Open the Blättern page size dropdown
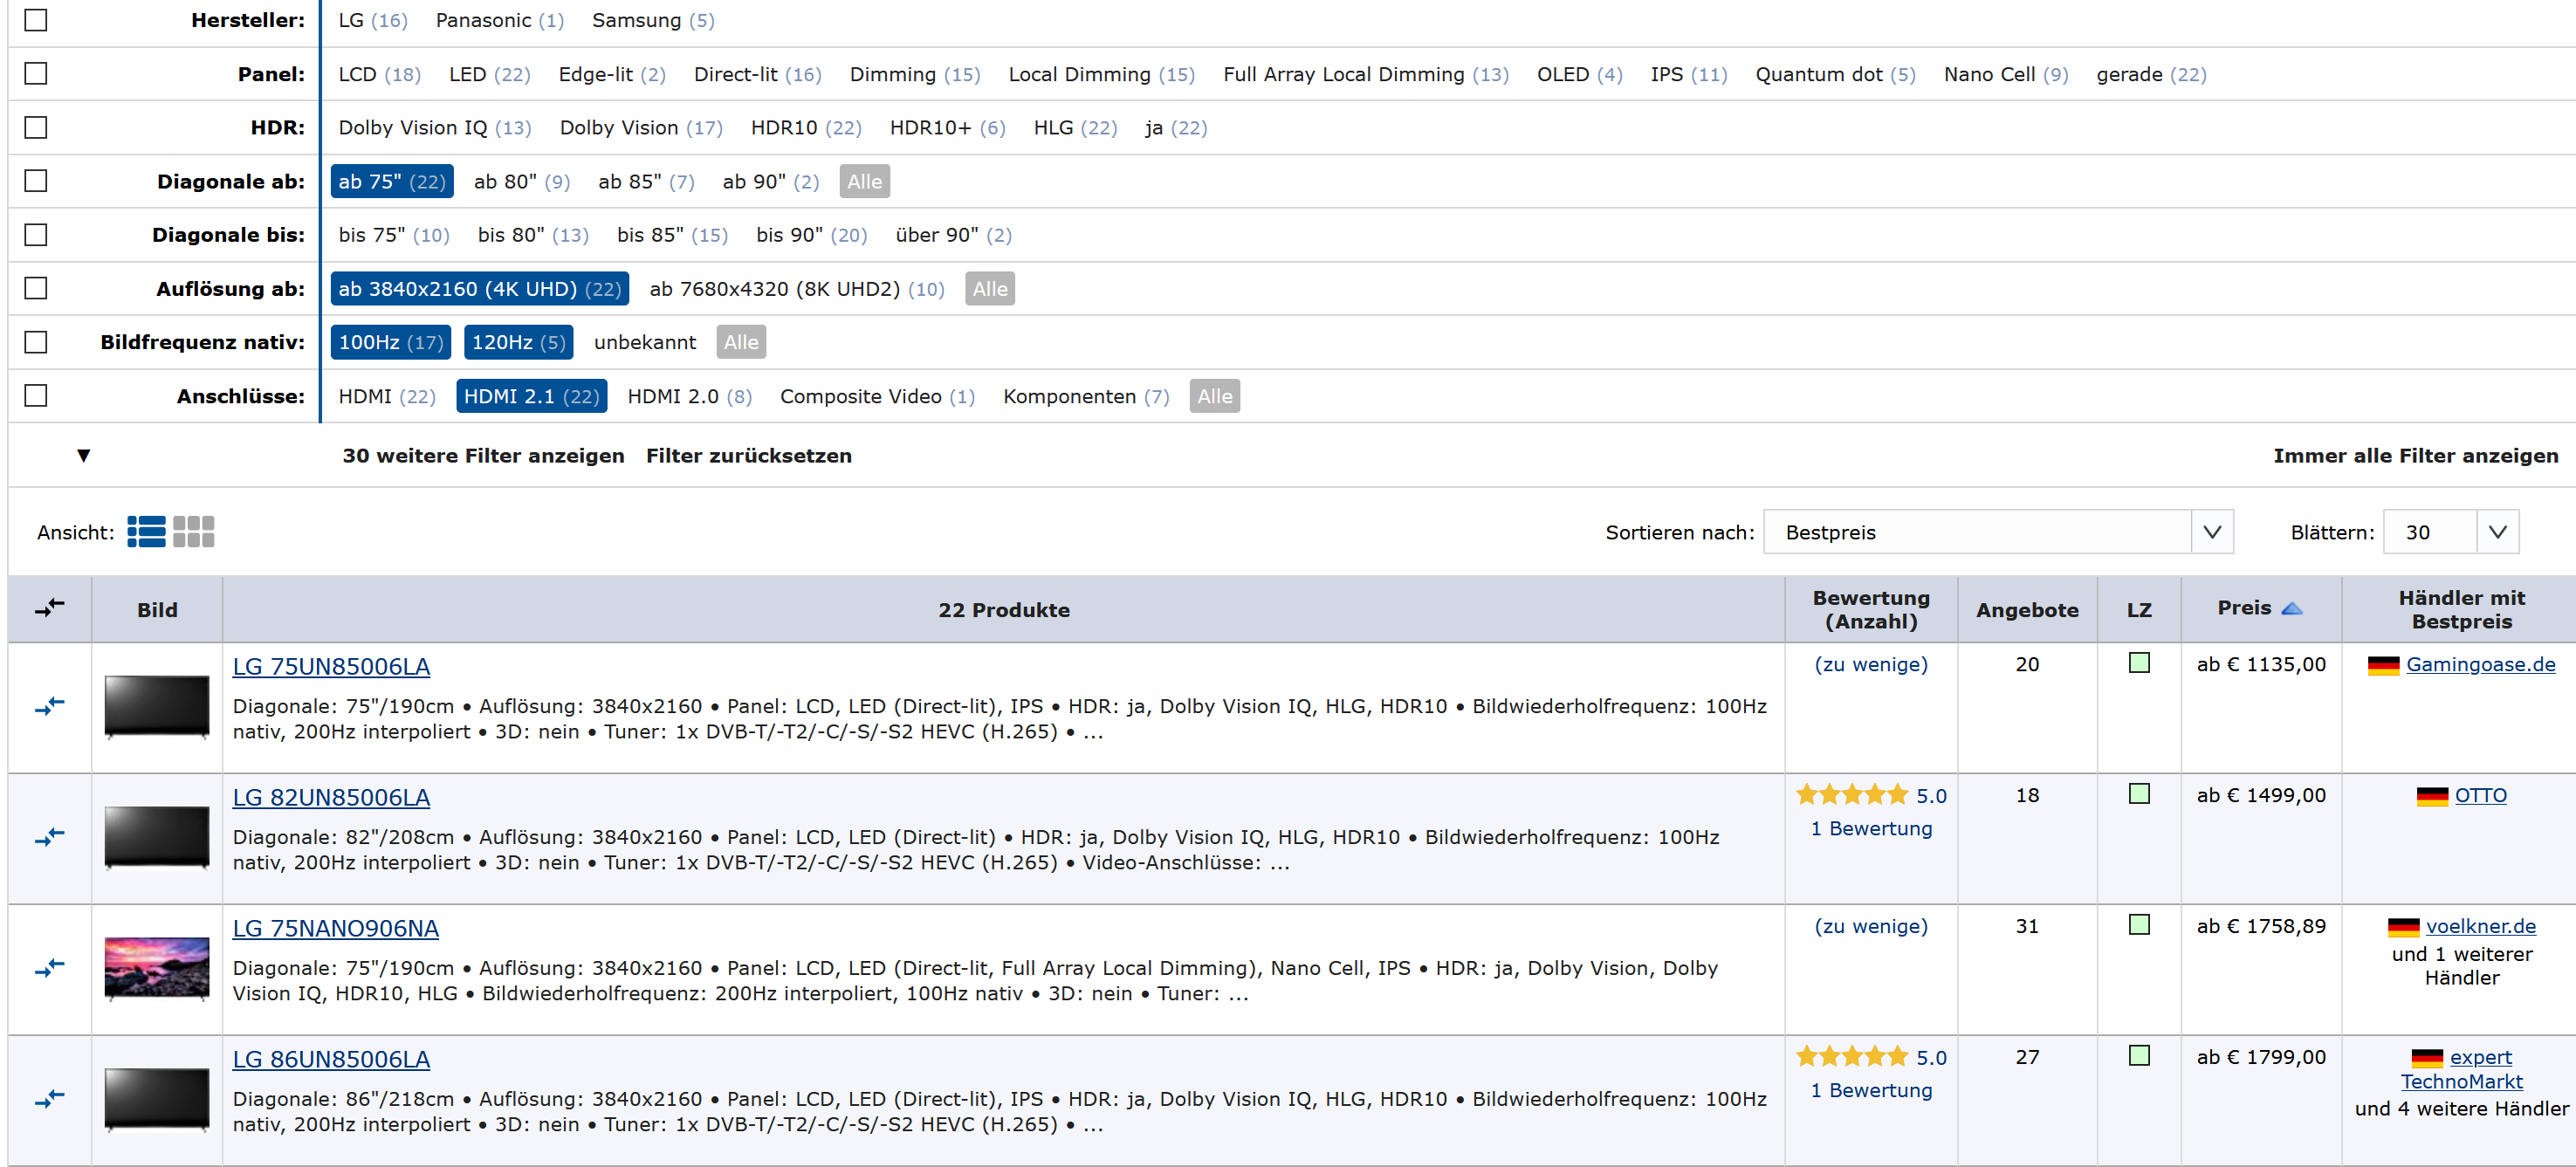 point(2450,532)
